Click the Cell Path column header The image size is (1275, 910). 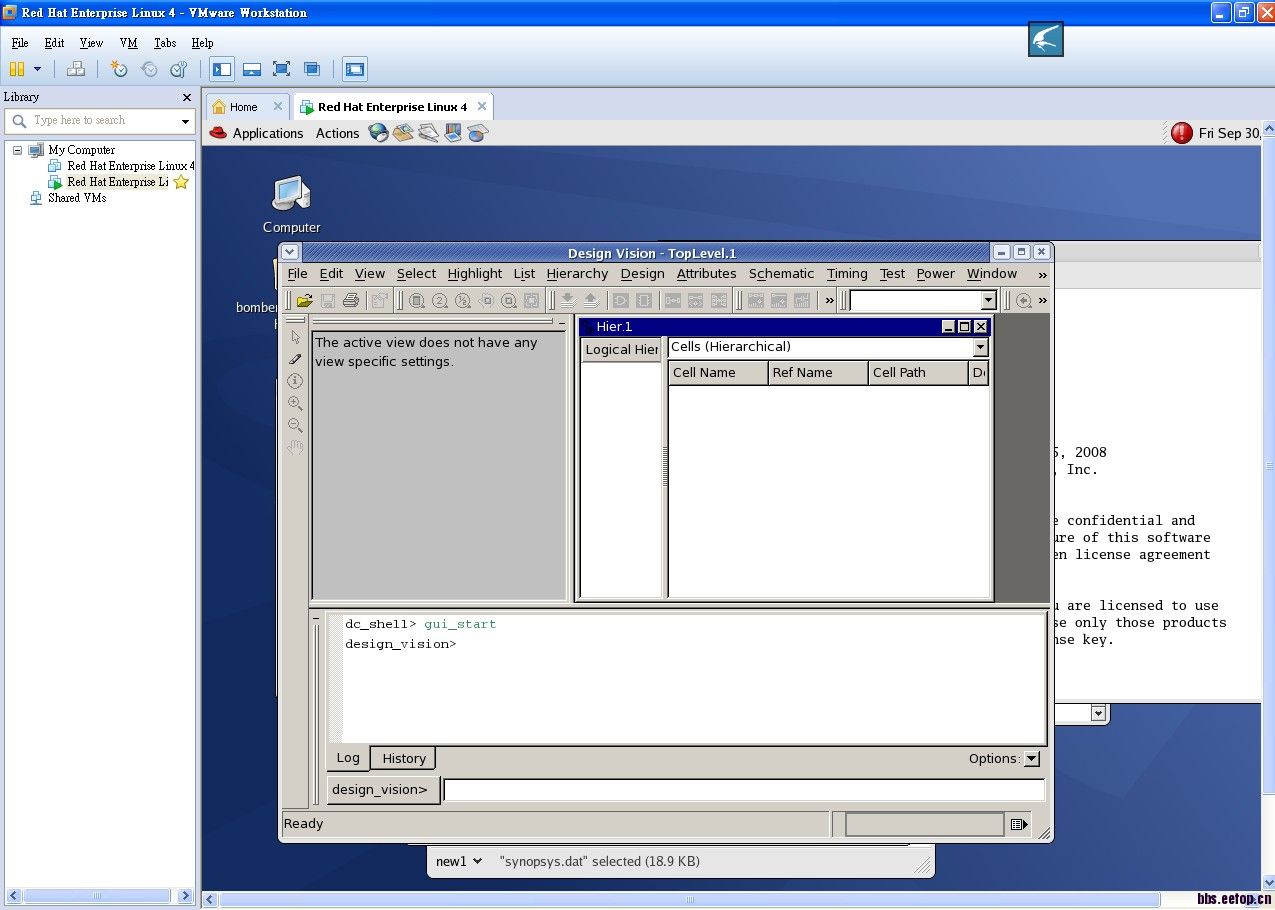coord(918,373)
